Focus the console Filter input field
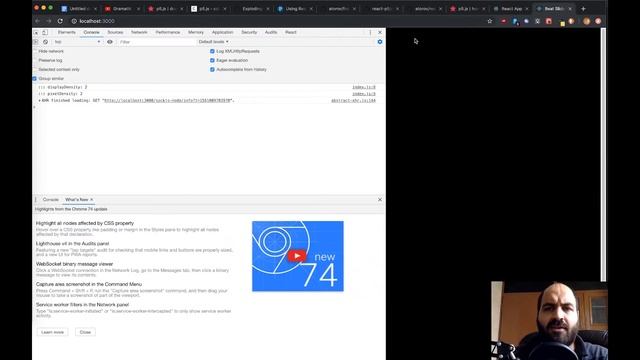Viewport: 640px width, 360px height. [x=157, y=42]
